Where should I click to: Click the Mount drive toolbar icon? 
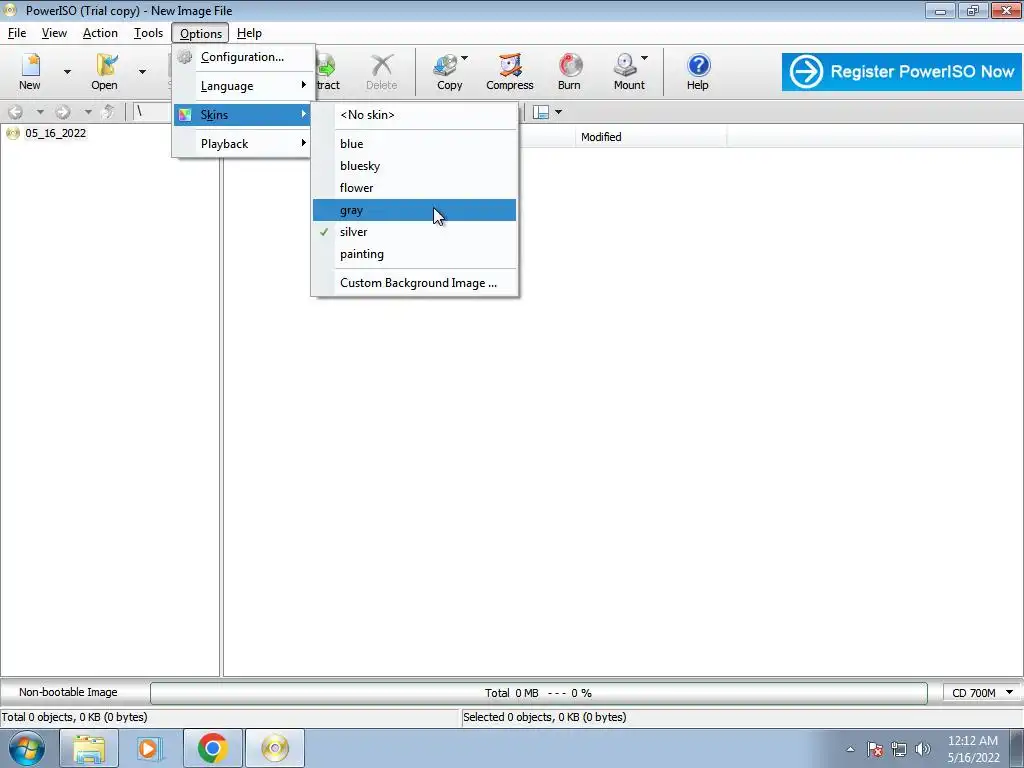pos(626,65)
